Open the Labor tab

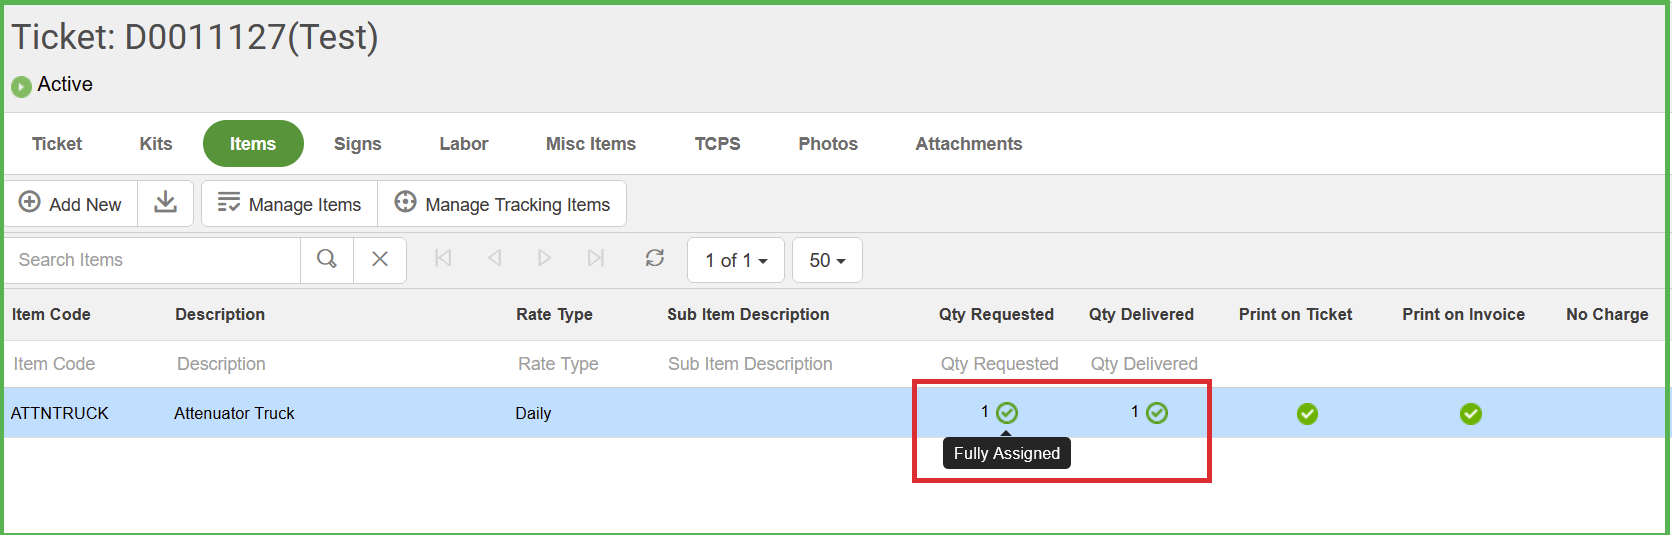(x=464, y=144)
